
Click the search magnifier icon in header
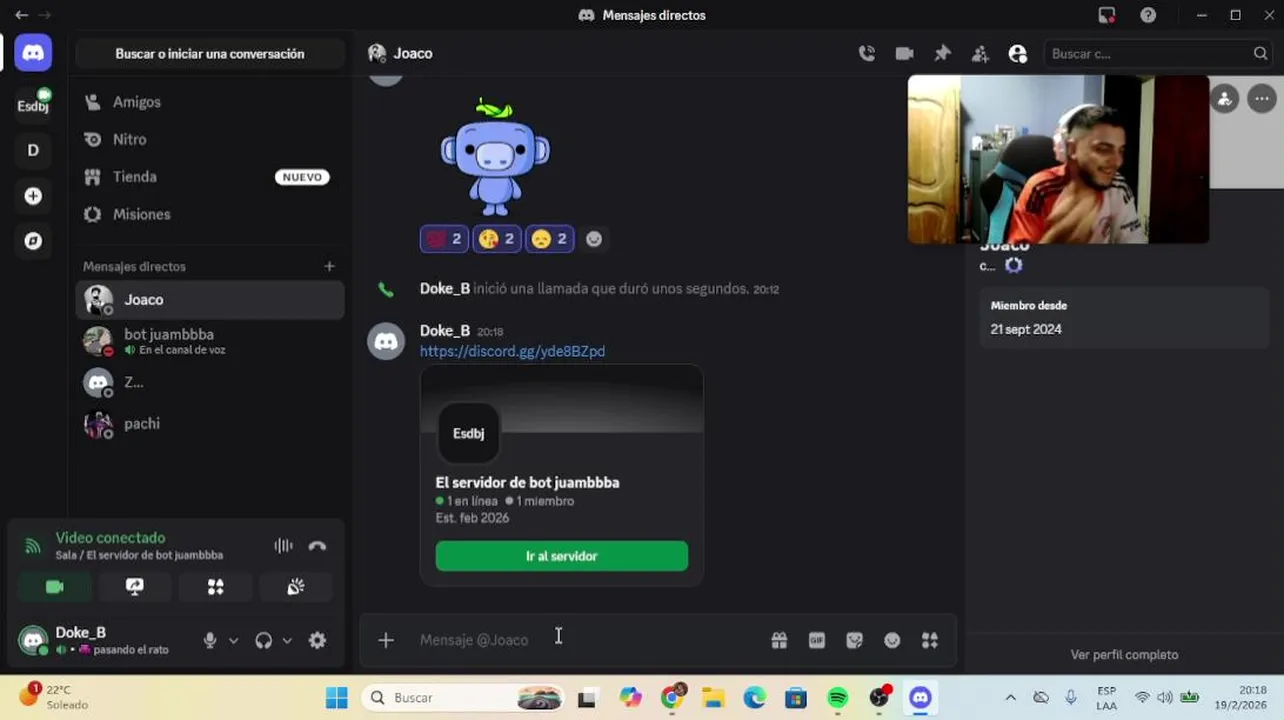coord(1260,54)
